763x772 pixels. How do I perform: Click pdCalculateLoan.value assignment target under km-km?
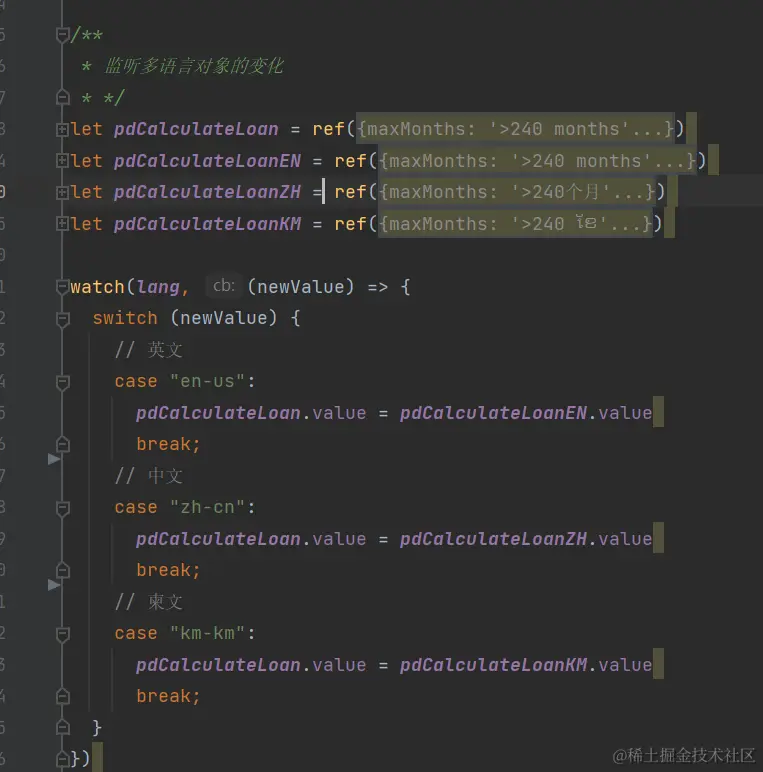[x=251, y=665]
